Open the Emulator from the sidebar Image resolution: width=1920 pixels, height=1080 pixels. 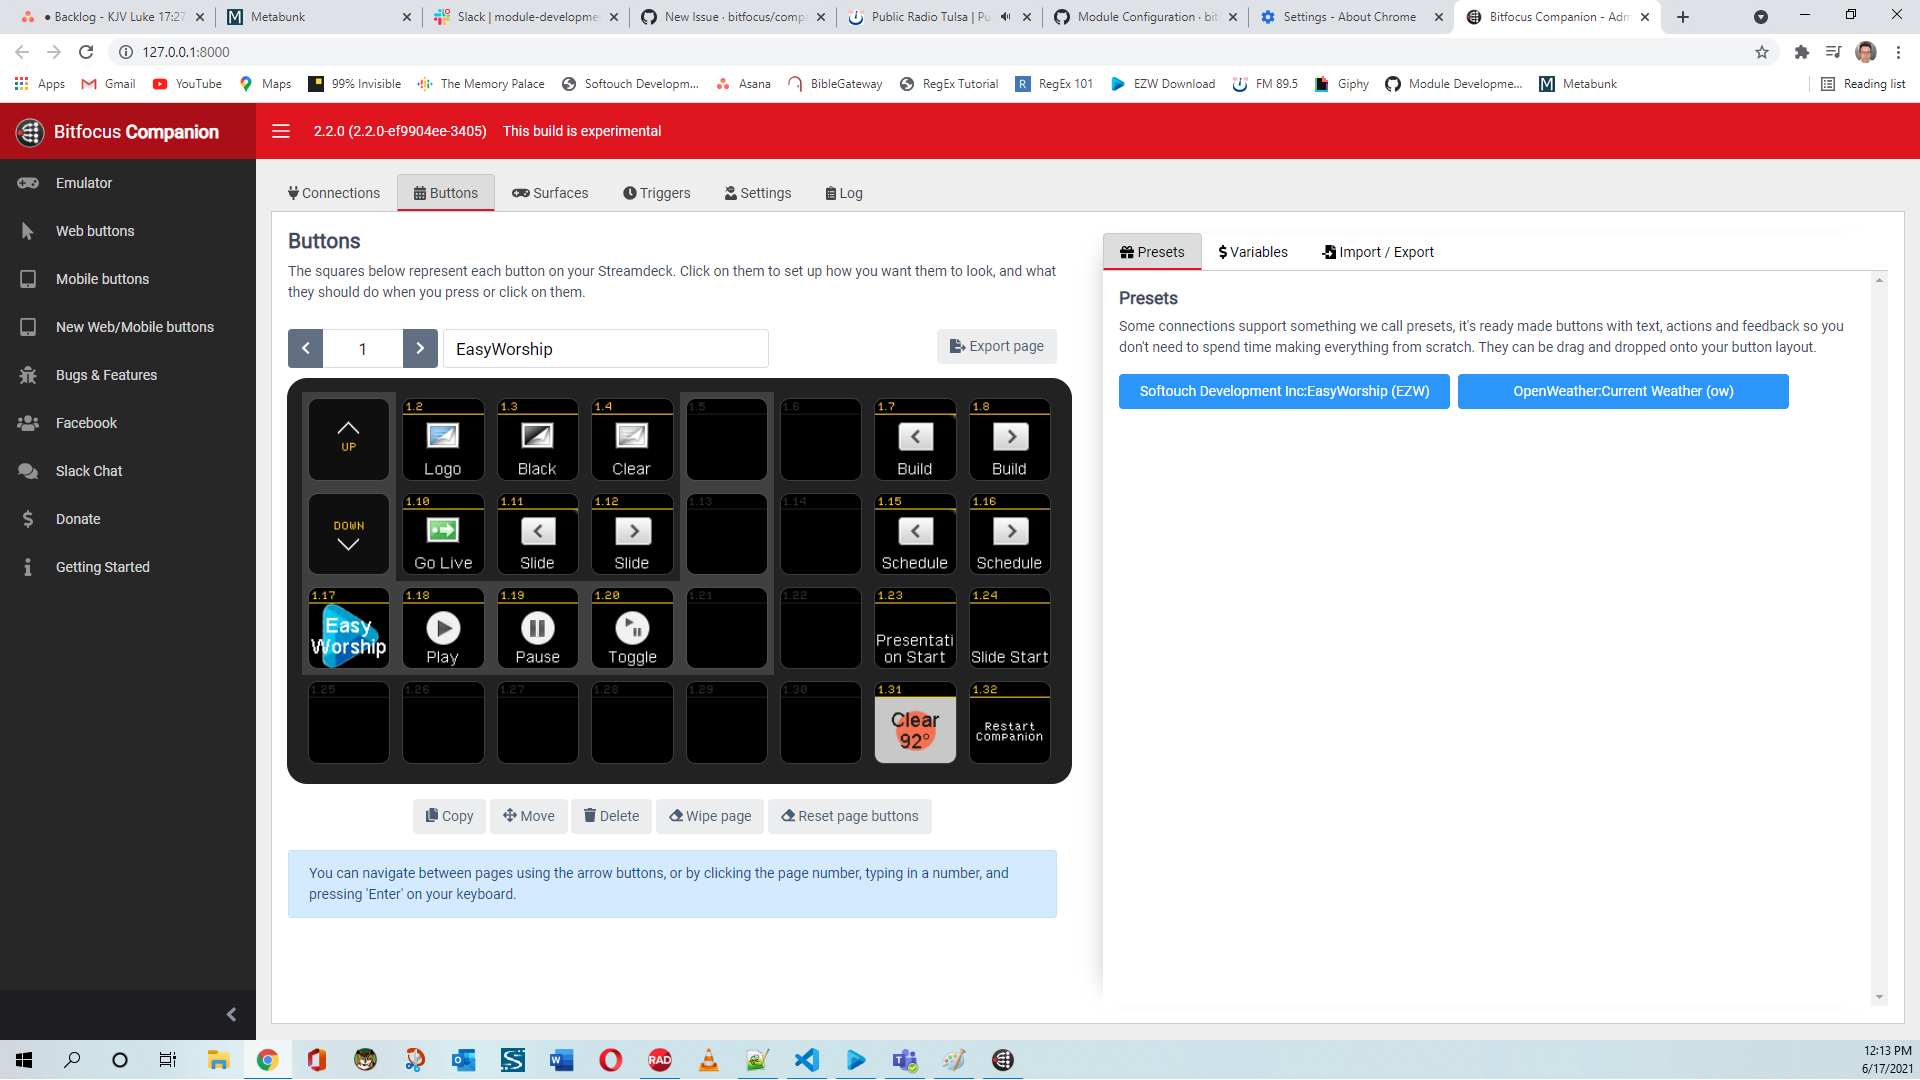(x=84, y=182)
